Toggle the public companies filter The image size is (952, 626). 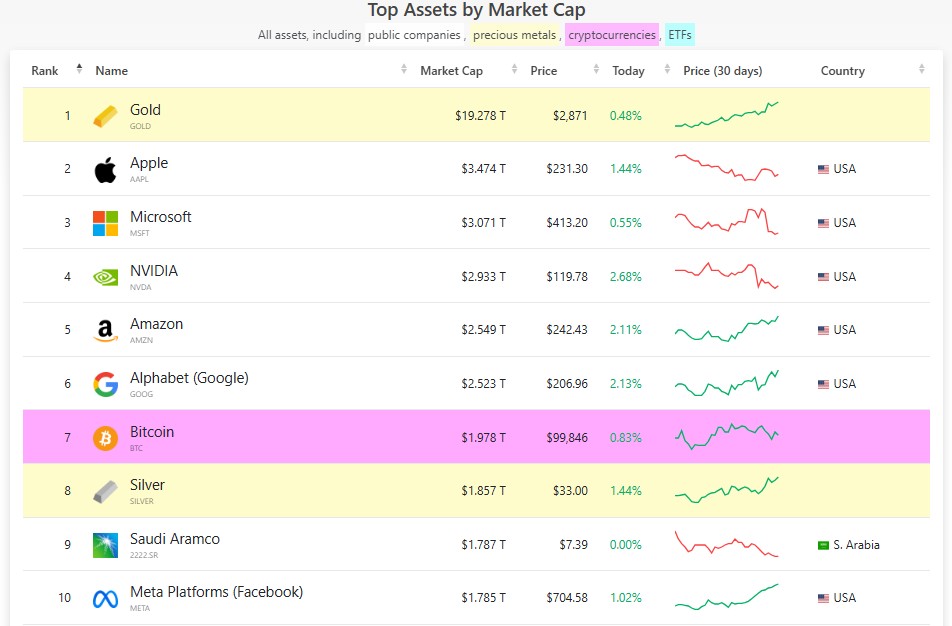(x=414, y=35)
